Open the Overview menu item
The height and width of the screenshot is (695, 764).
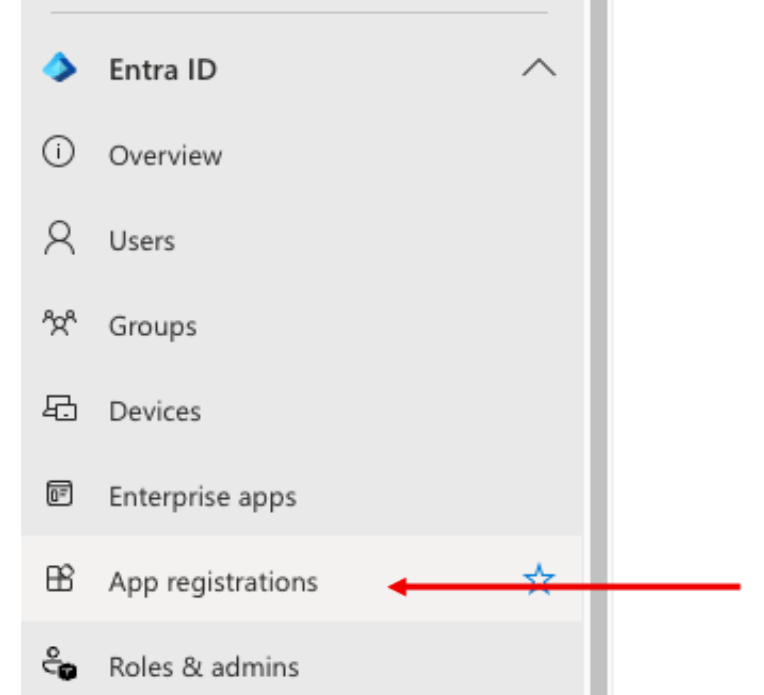pyautogui.click(x=166, y=155)
